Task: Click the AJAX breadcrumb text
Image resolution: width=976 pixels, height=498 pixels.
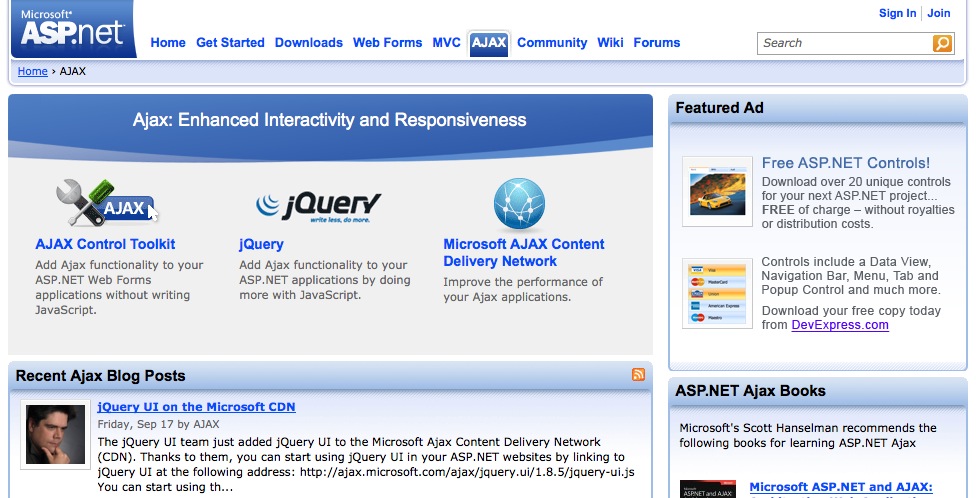Action: (72, 71)
